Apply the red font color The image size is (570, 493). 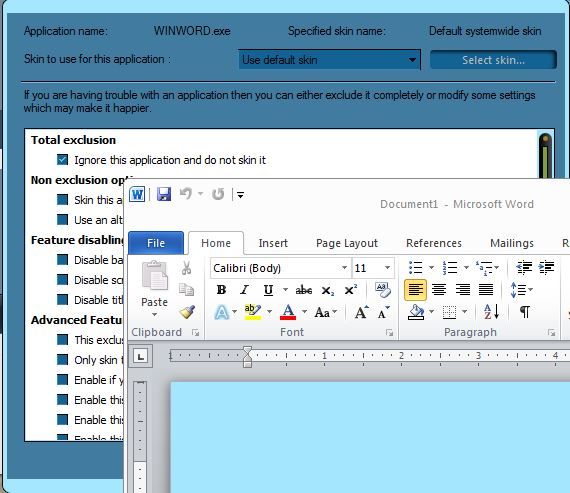(288, 312)
